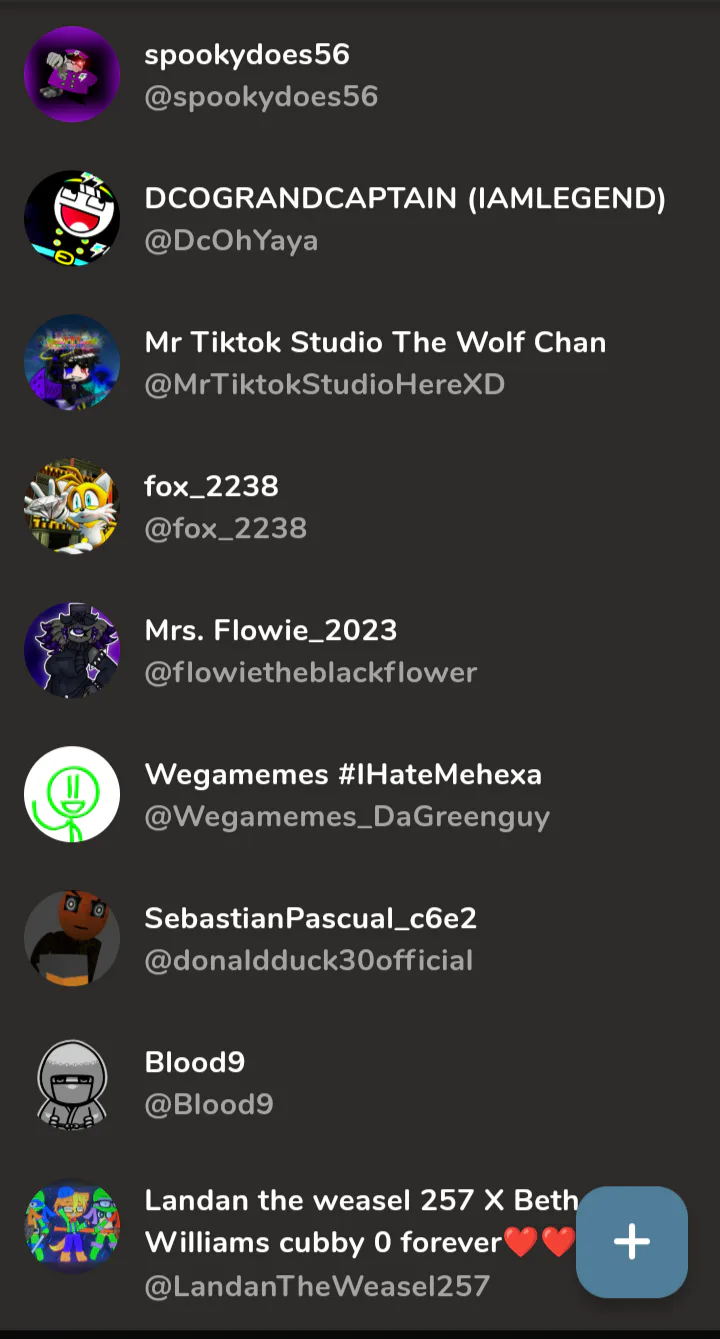Open DCOGRANDCAPTAIN (IAMLEGEND) profile name

click(x=405, y=199)
